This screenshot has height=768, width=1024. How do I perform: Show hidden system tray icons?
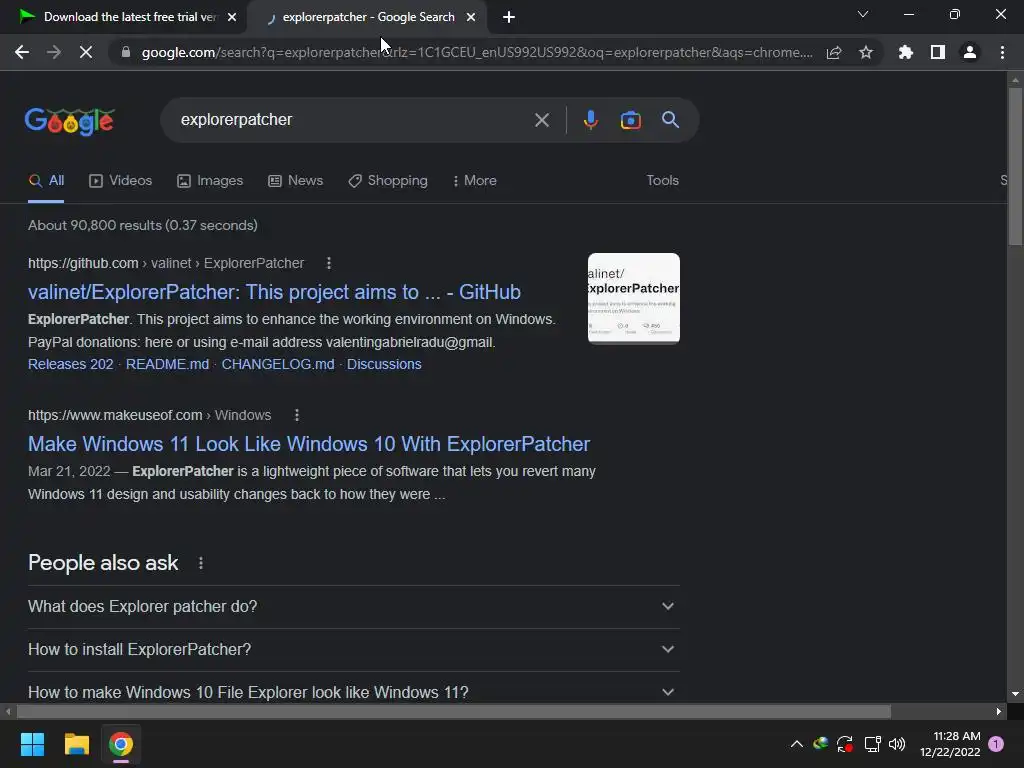pos(797,744)
